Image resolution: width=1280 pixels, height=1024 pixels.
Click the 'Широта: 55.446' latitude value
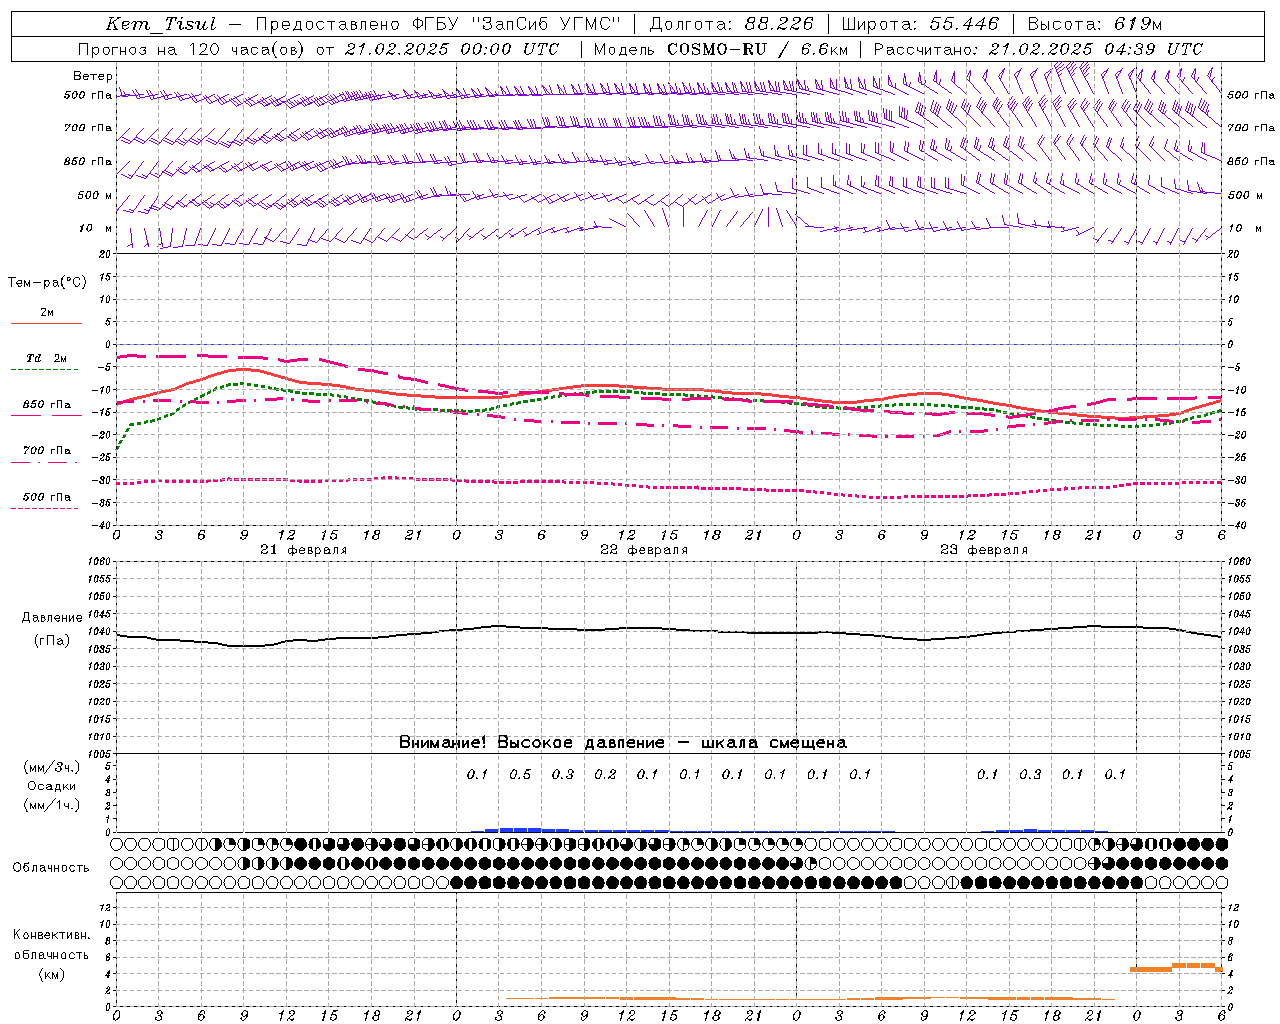point(920,24)
